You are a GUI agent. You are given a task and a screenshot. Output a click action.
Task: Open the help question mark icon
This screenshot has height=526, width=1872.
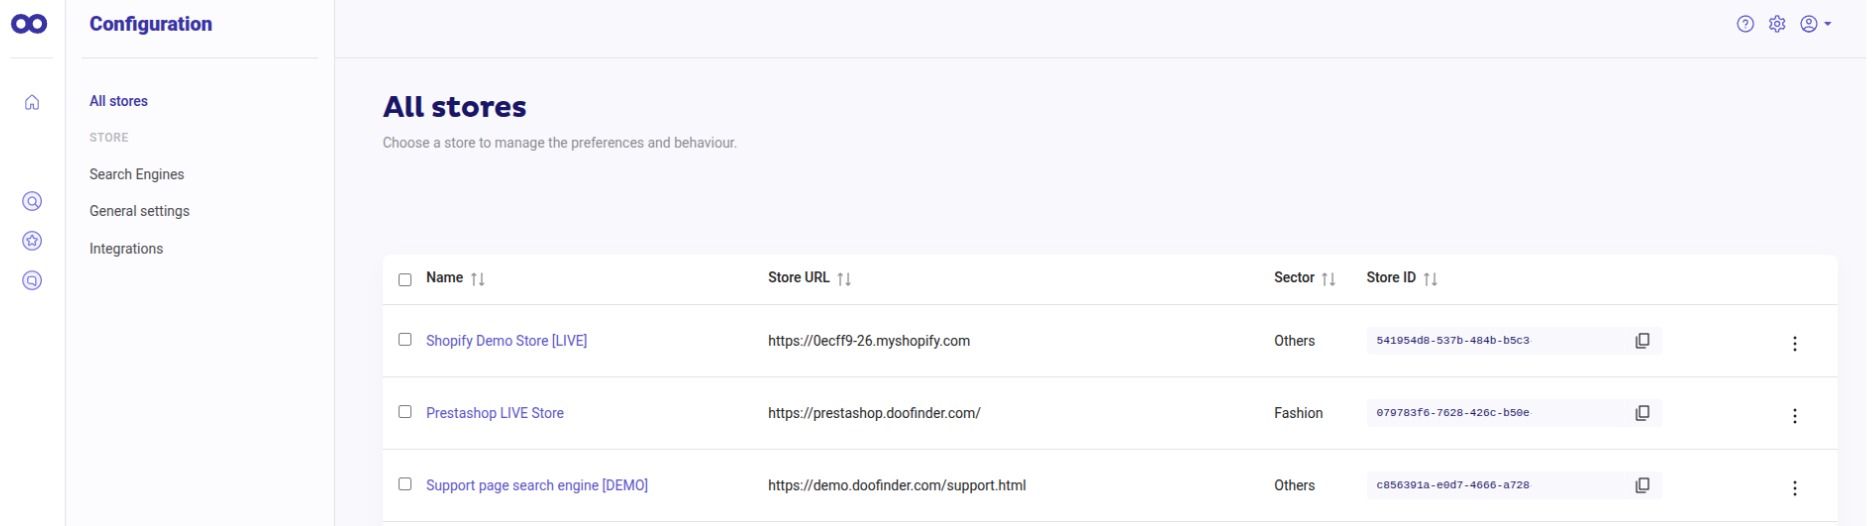coord(1745,24)
